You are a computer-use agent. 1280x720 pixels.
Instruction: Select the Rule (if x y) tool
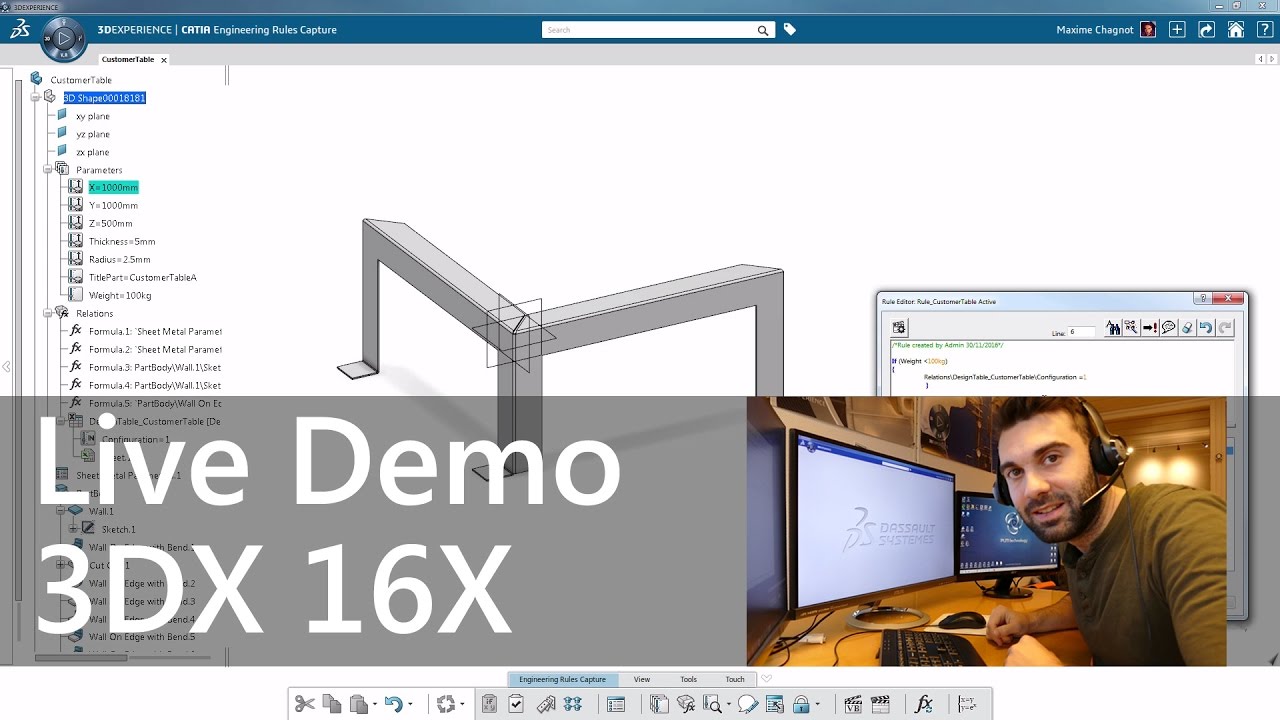pyautogui.click(x=489, y=704)
